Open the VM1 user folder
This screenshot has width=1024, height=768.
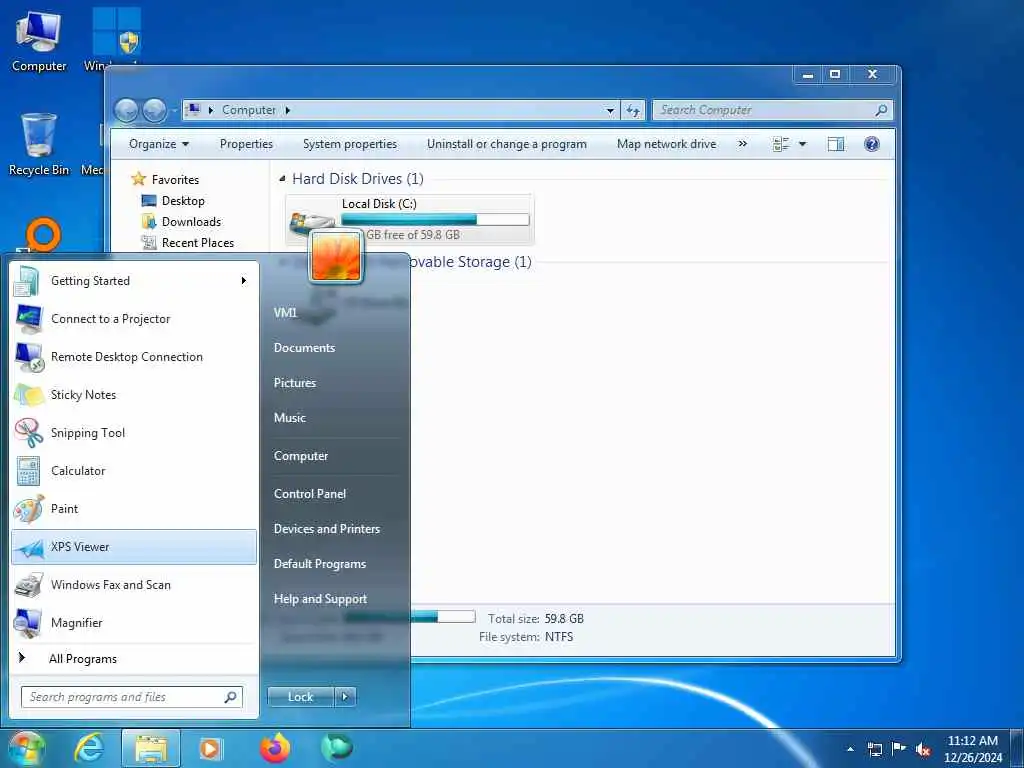pyautogui.click(x=285, y=313)
